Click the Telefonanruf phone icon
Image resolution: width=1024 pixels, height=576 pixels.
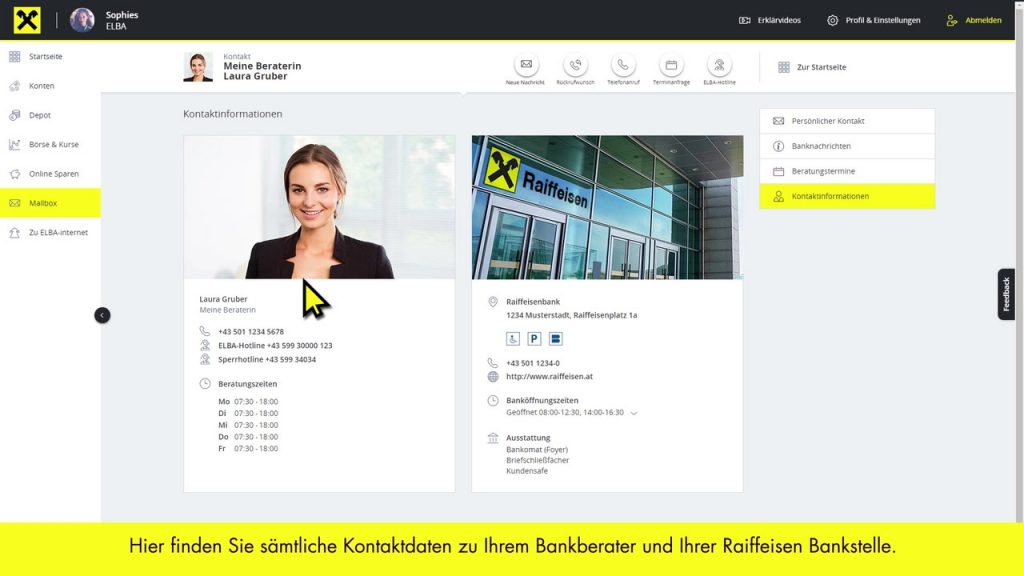pos(623,65)
